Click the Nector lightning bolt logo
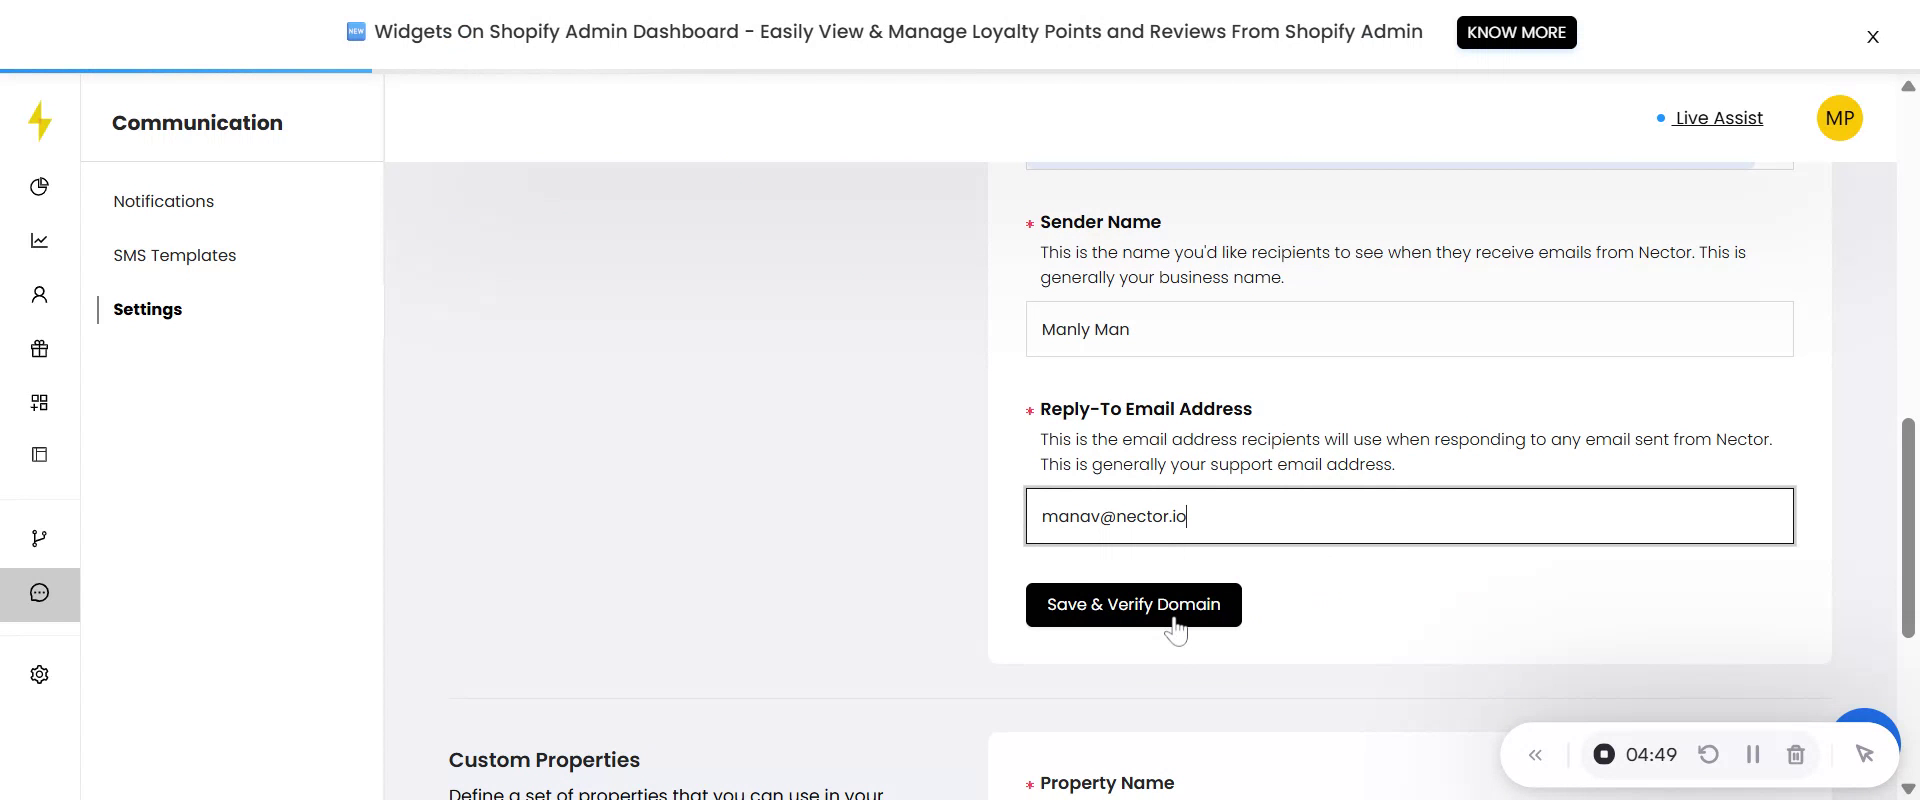The image size is (1920, 800). (40, 121)
